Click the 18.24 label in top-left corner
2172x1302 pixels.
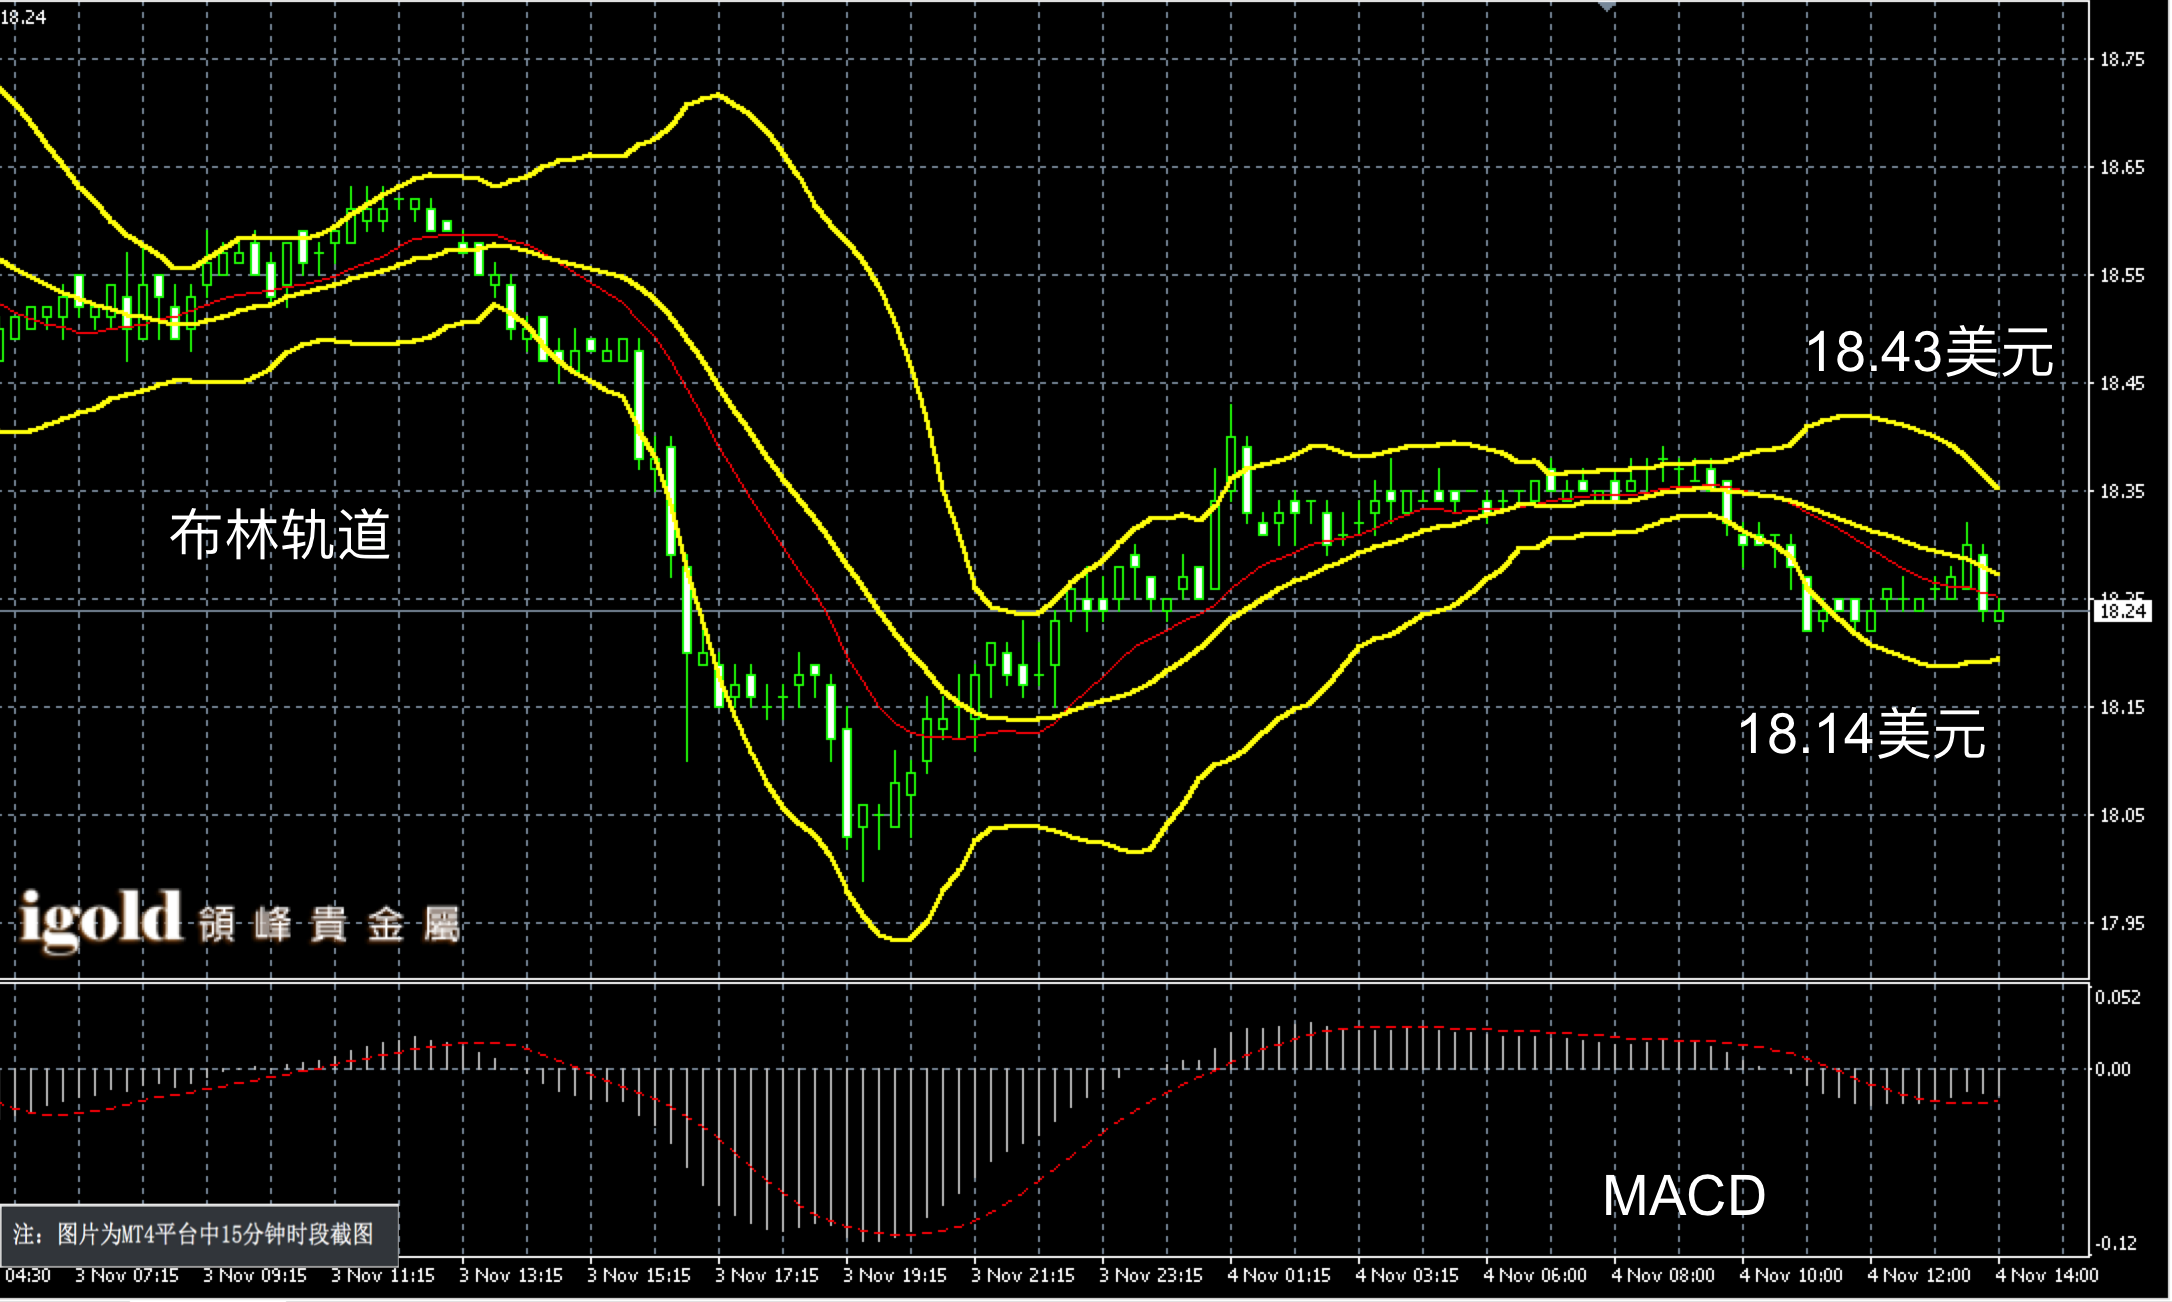[x=23, y=17]
